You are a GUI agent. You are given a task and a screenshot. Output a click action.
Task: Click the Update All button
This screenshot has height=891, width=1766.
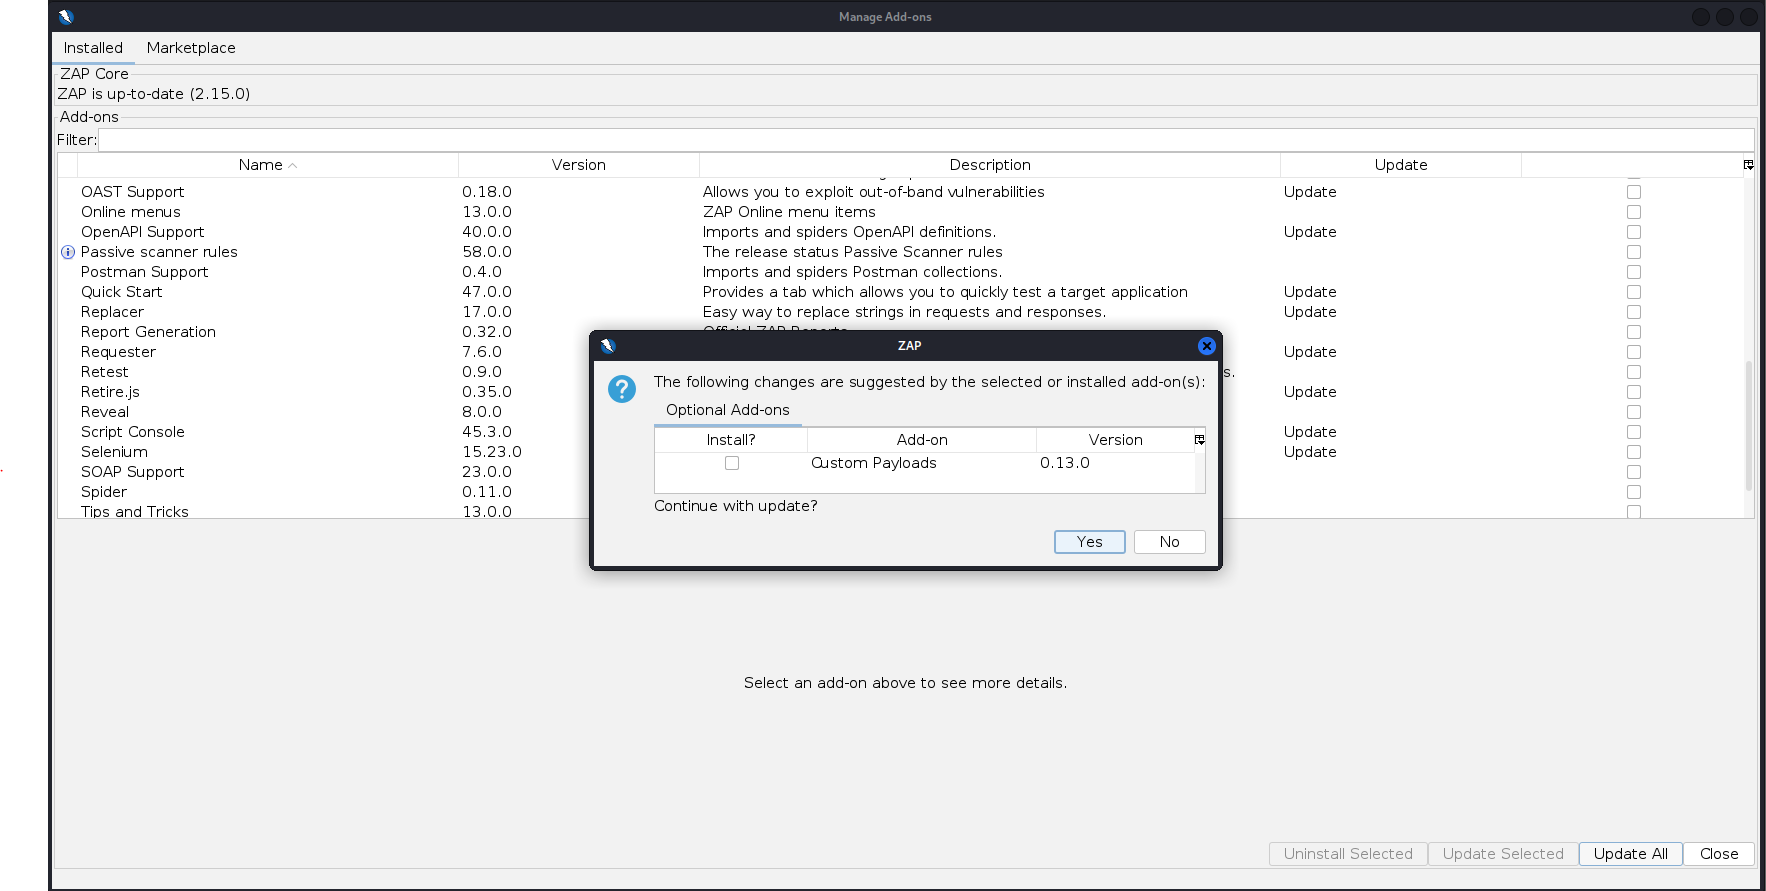1631,854
